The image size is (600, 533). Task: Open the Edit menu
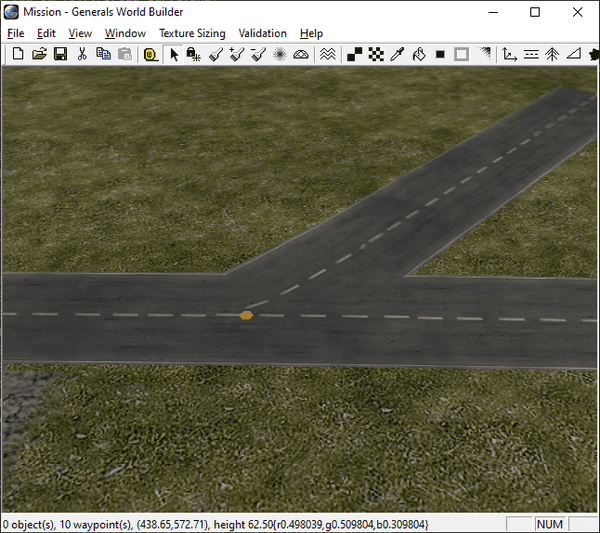pos(46,34)
